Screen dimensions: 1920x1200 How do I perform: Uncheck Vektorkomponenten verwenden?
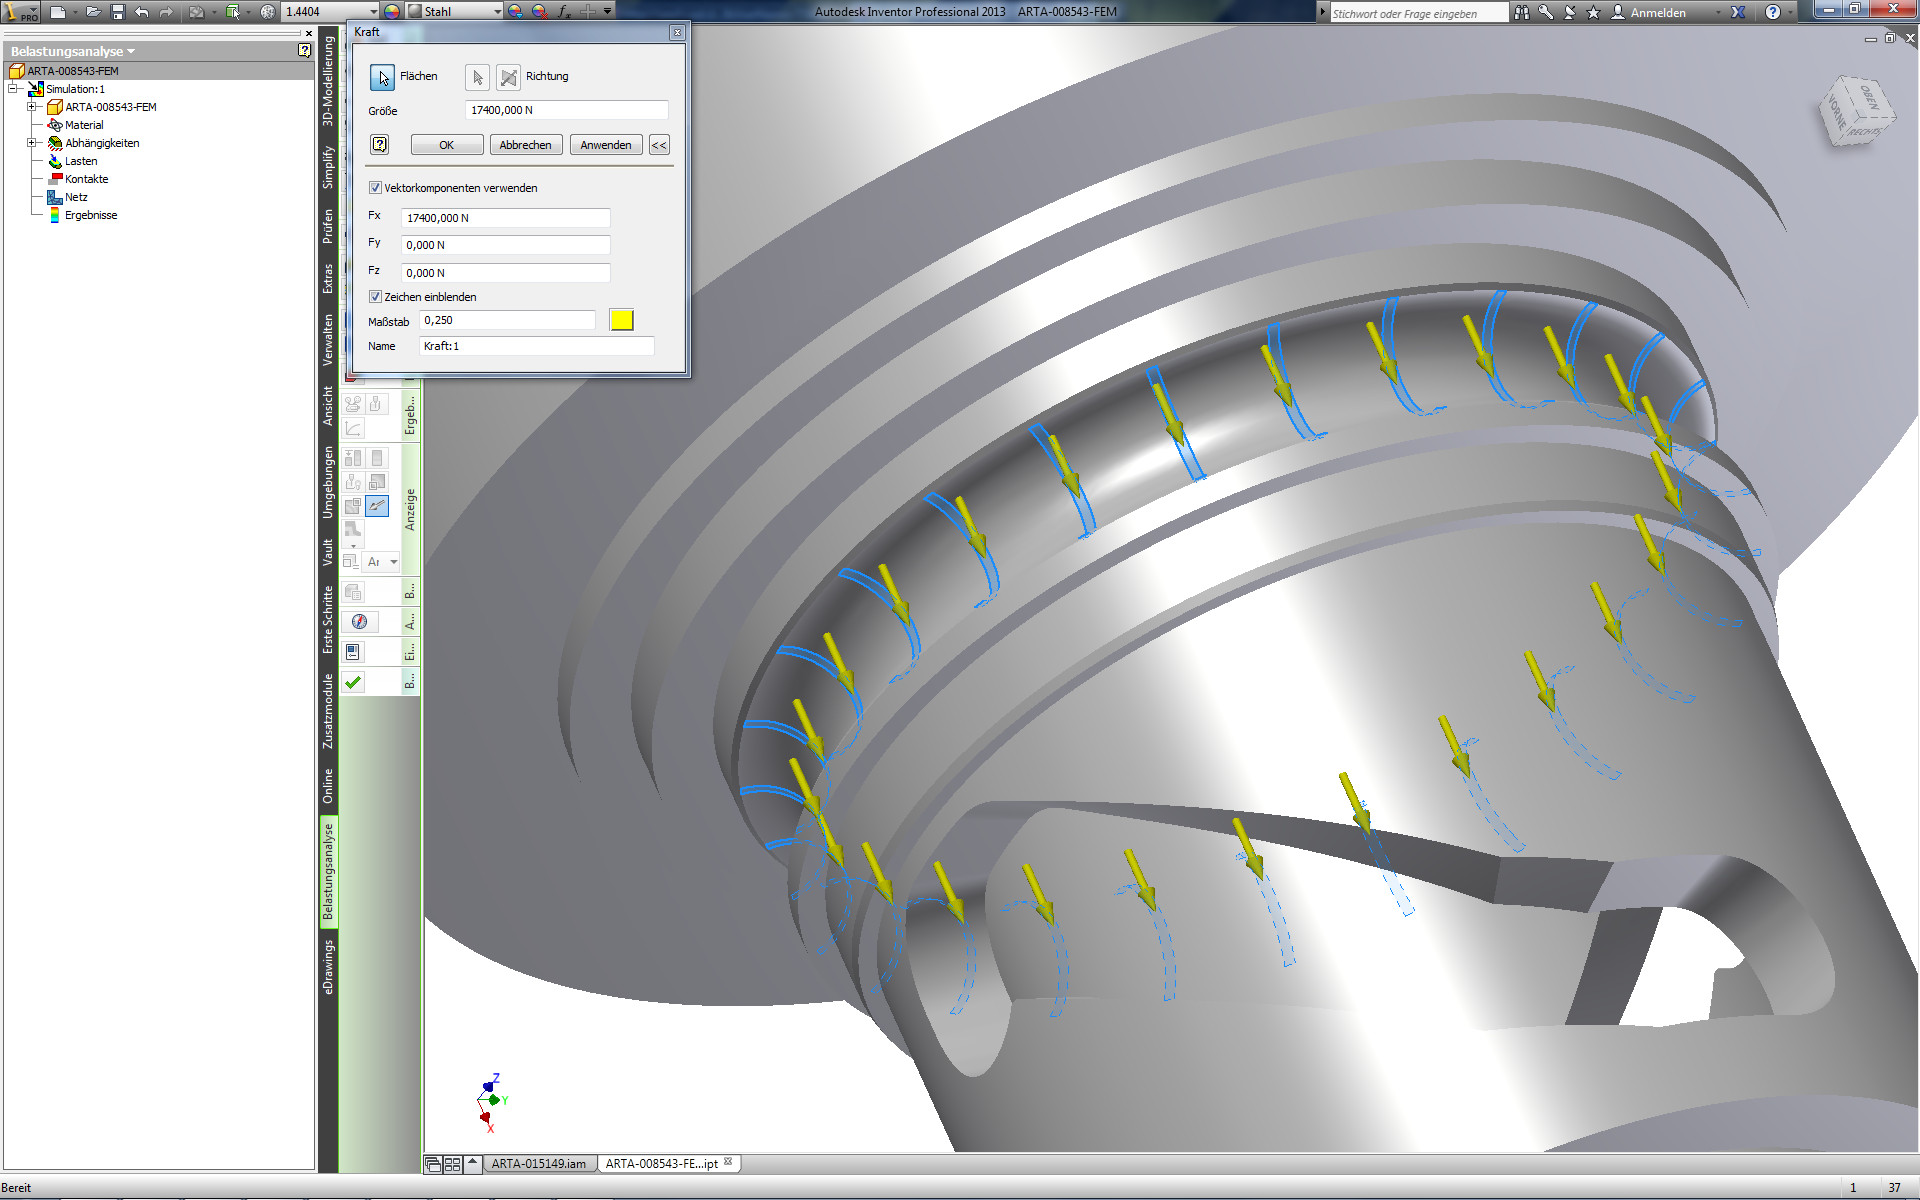375,188
